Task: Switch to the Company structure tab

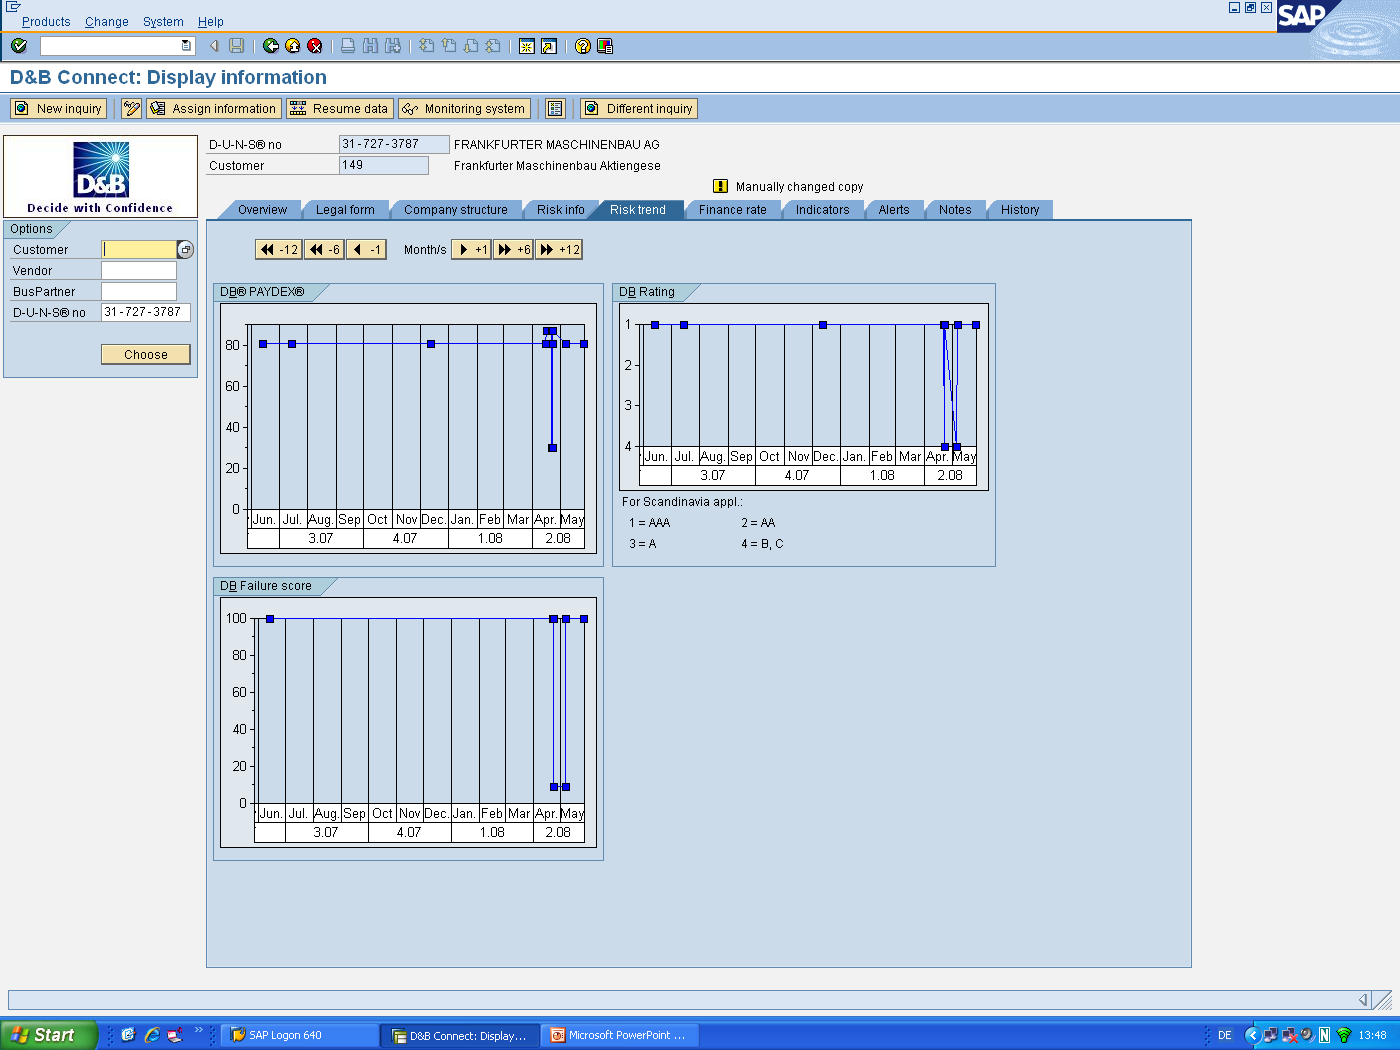Action: (456, 210)
